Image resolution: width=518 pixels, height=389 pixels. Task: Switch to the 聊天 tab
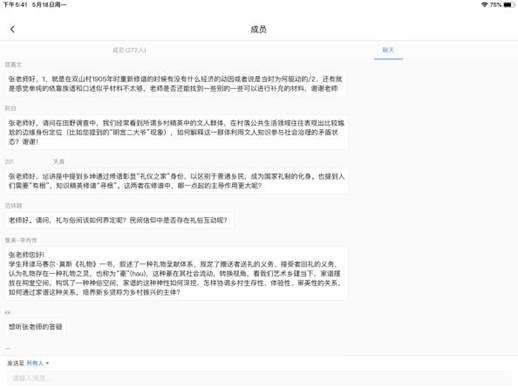pyautogui.click(x=388, y=50)
